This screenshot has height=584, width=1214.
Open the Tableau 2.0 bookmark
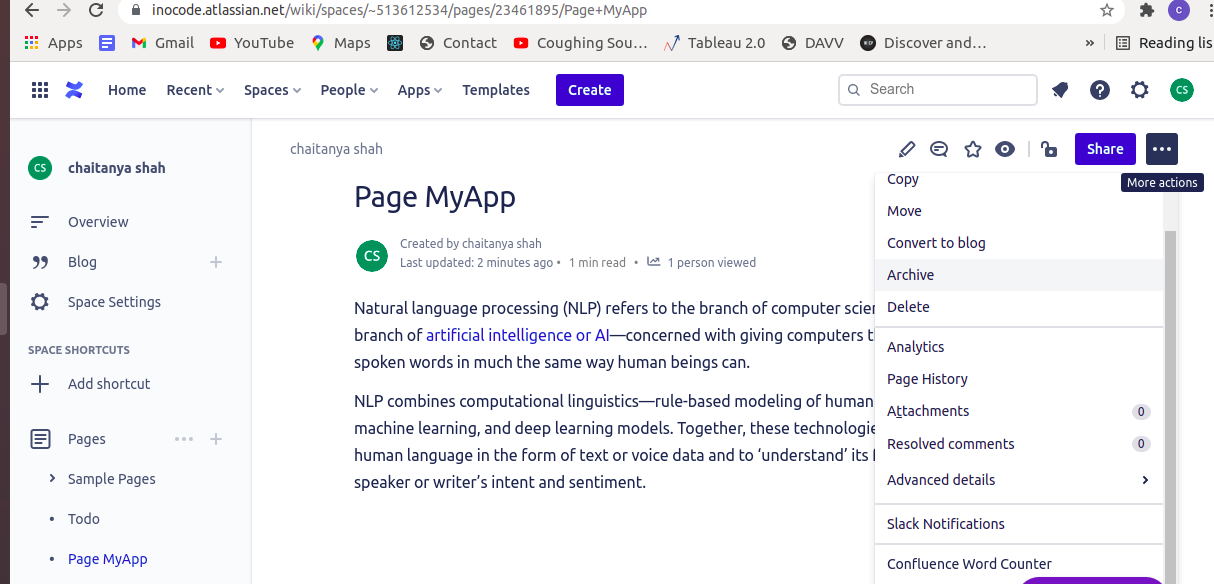tap(713, 43)
